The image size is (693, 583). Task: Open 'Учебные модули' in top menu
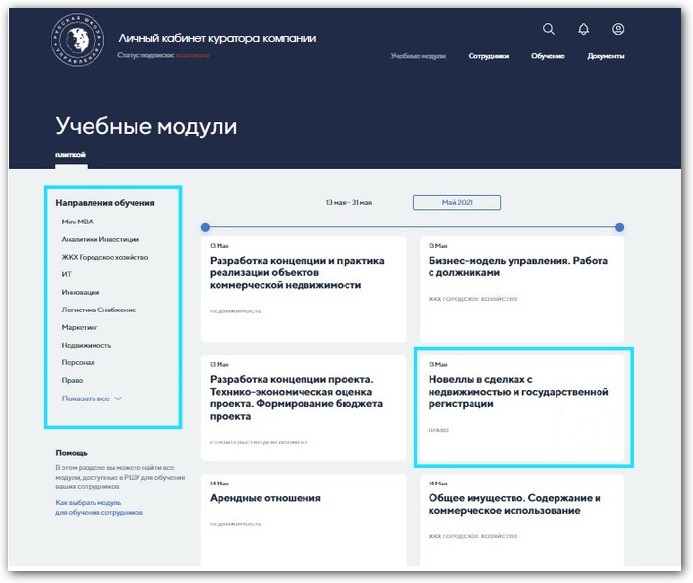tap(418, 56)
